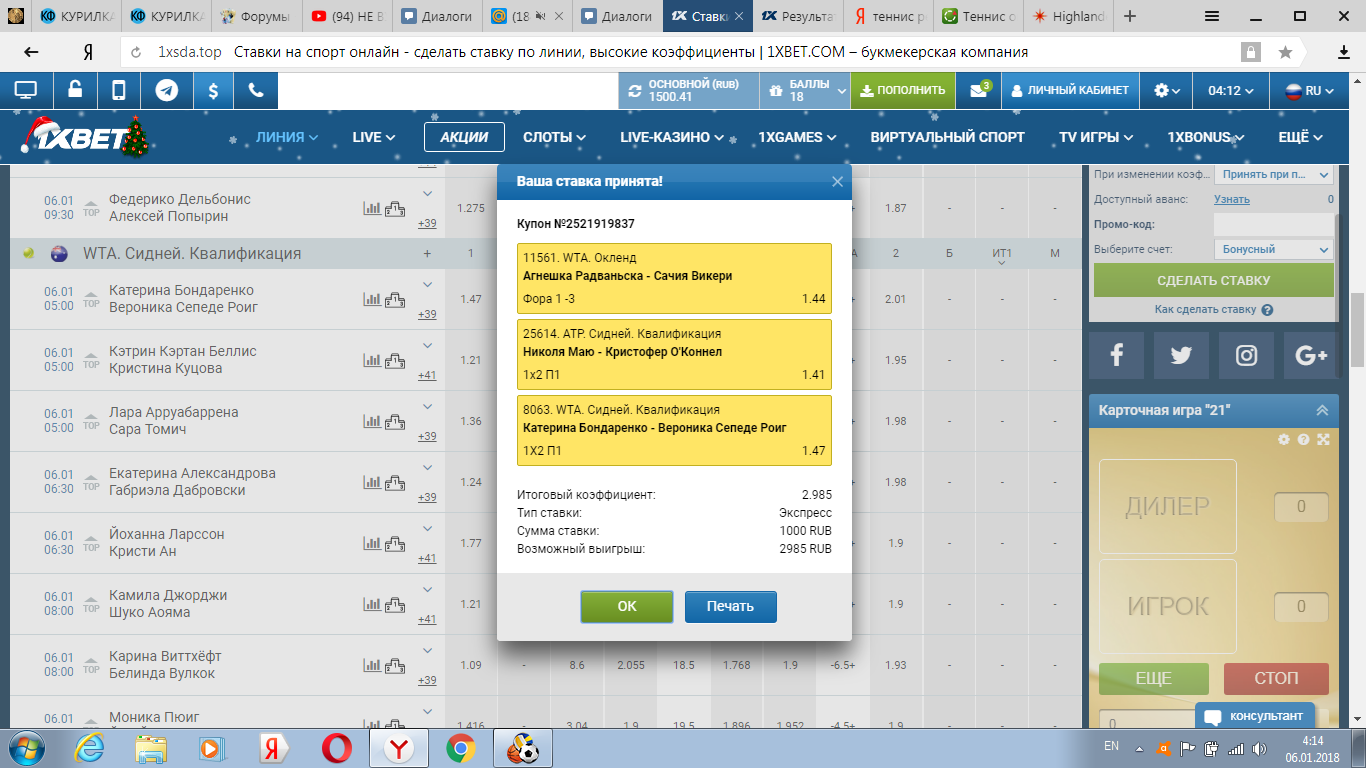Click the Печать button
Screen dimensions: 1366x768
click(x=730, y=606)
